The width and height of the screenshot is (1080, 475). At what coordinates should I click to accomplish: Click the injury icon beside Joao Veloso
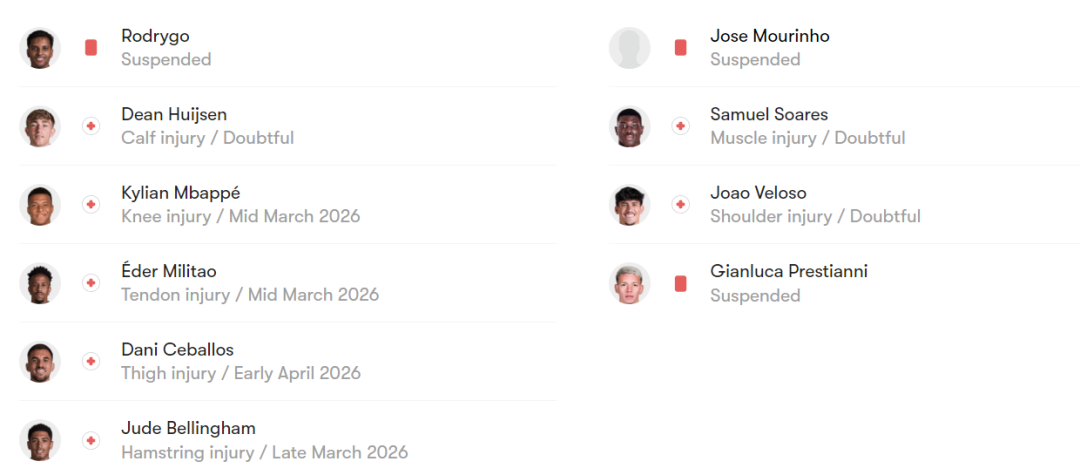[681, 205]
